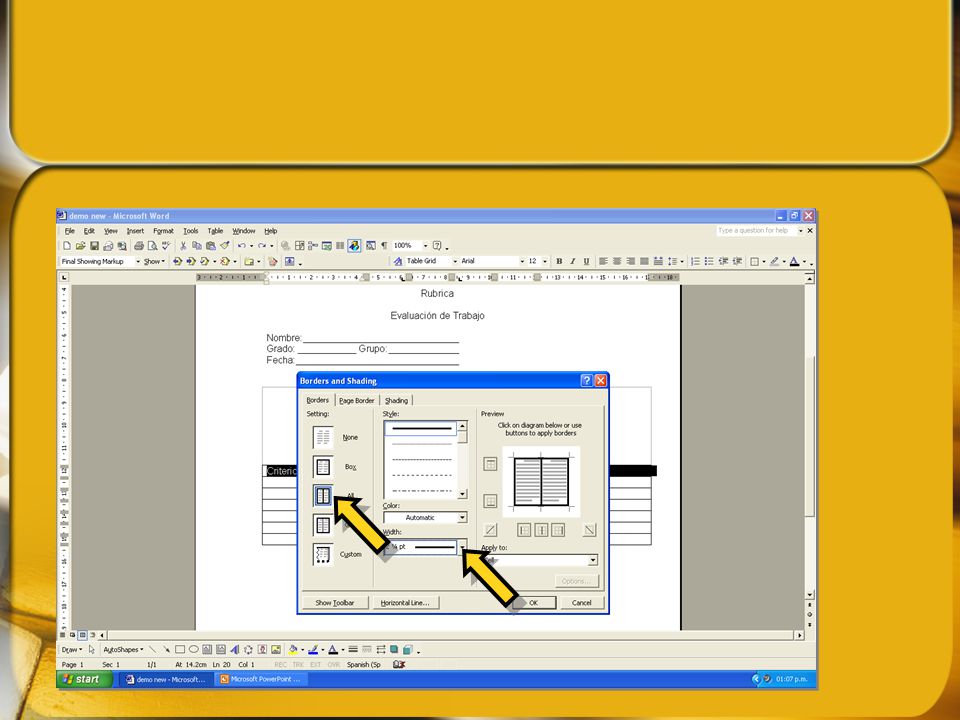Toggle diagonal up border button in Preview
This screenshot has height=720, width=960.
(490, 530)
